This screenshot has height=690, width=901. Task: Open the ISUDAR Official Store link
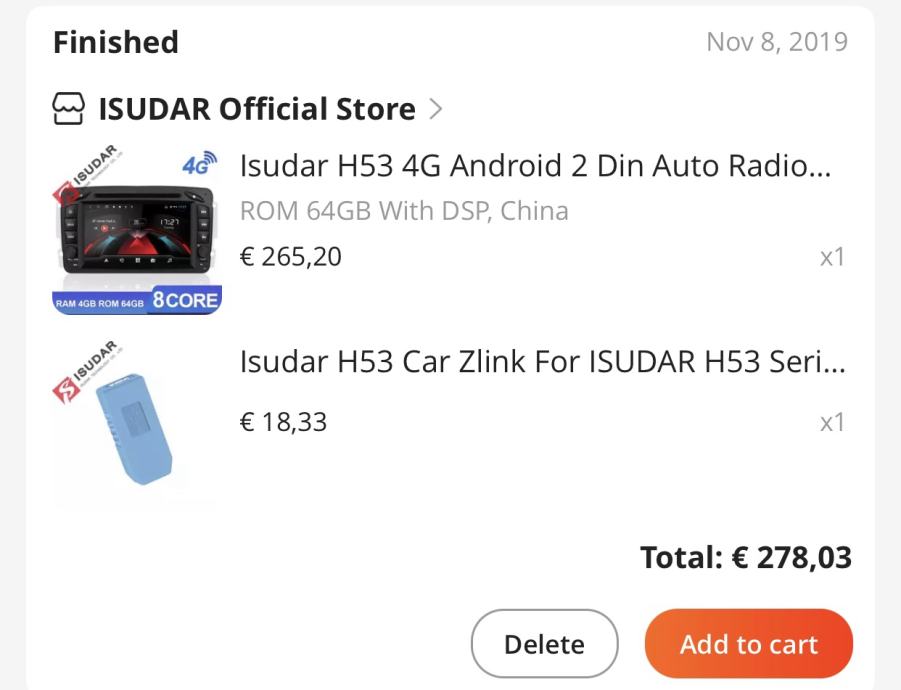coord(257,109)
